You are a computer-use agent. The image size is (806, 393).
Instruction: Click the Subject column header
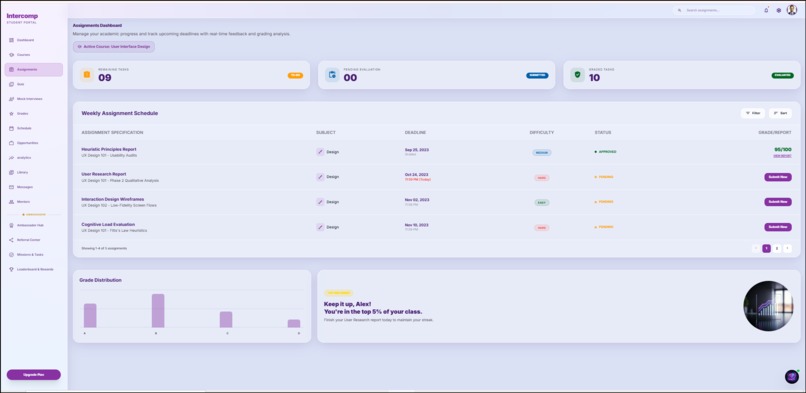(325, 133)
